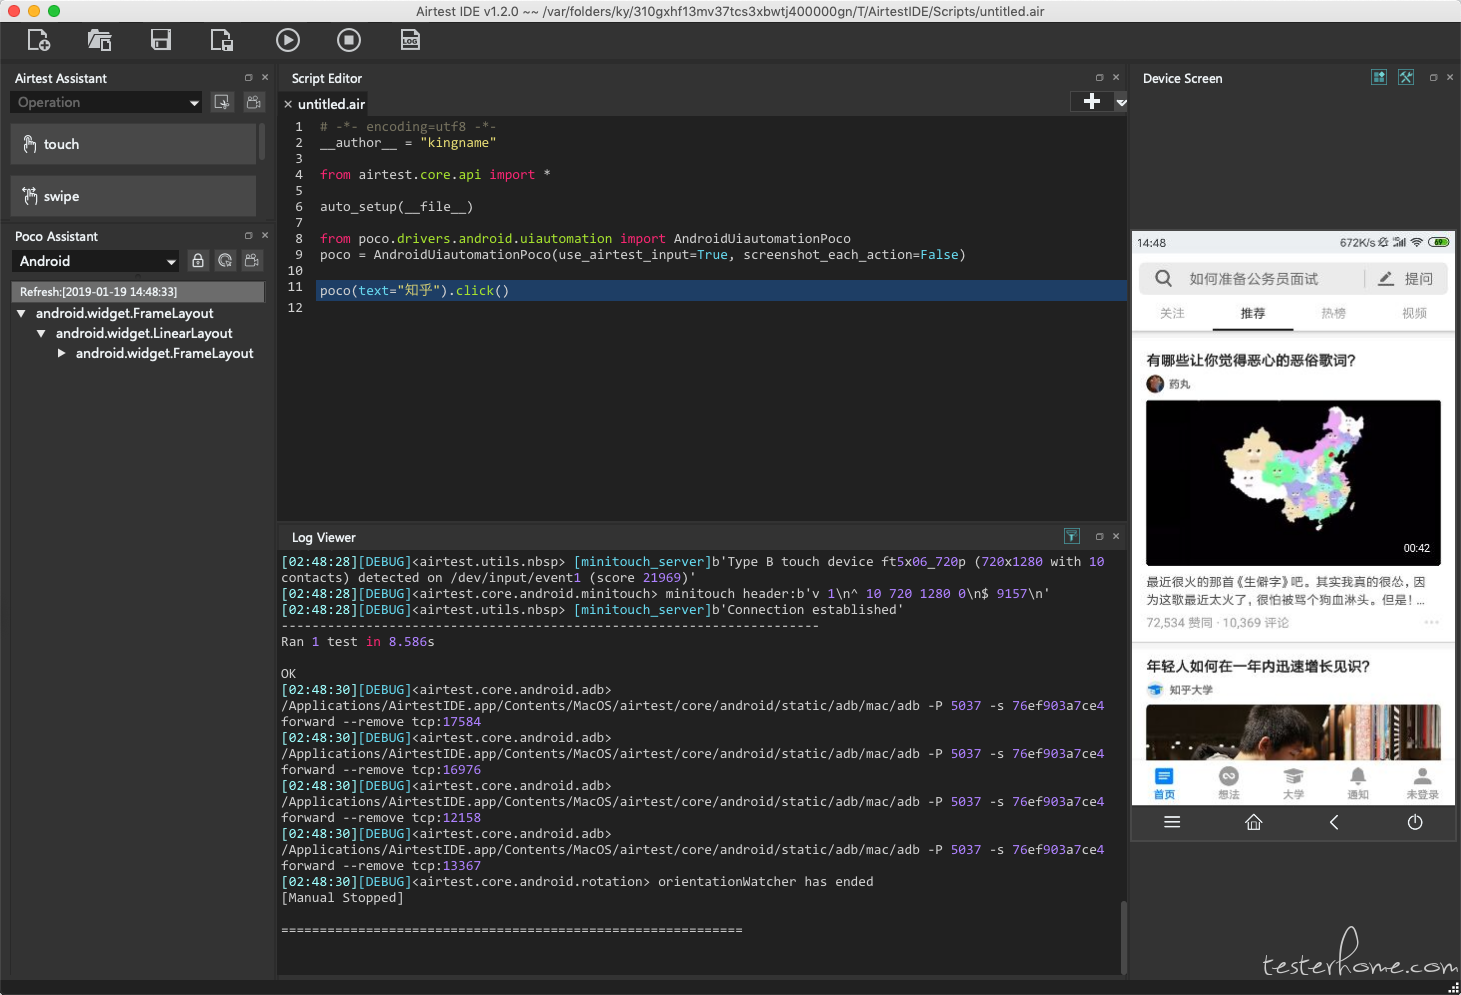Collapse the android.widget.LinearLayout node
The height and width of the screenshot is (995, 1461).
(41, 333)
